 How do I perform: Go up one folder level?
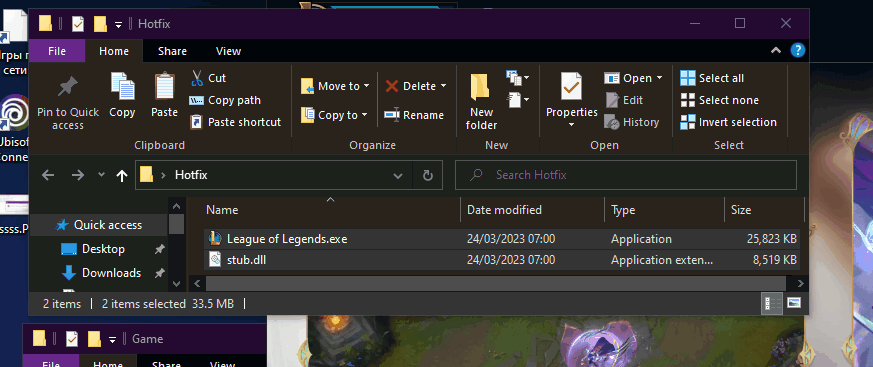point(122,175)
